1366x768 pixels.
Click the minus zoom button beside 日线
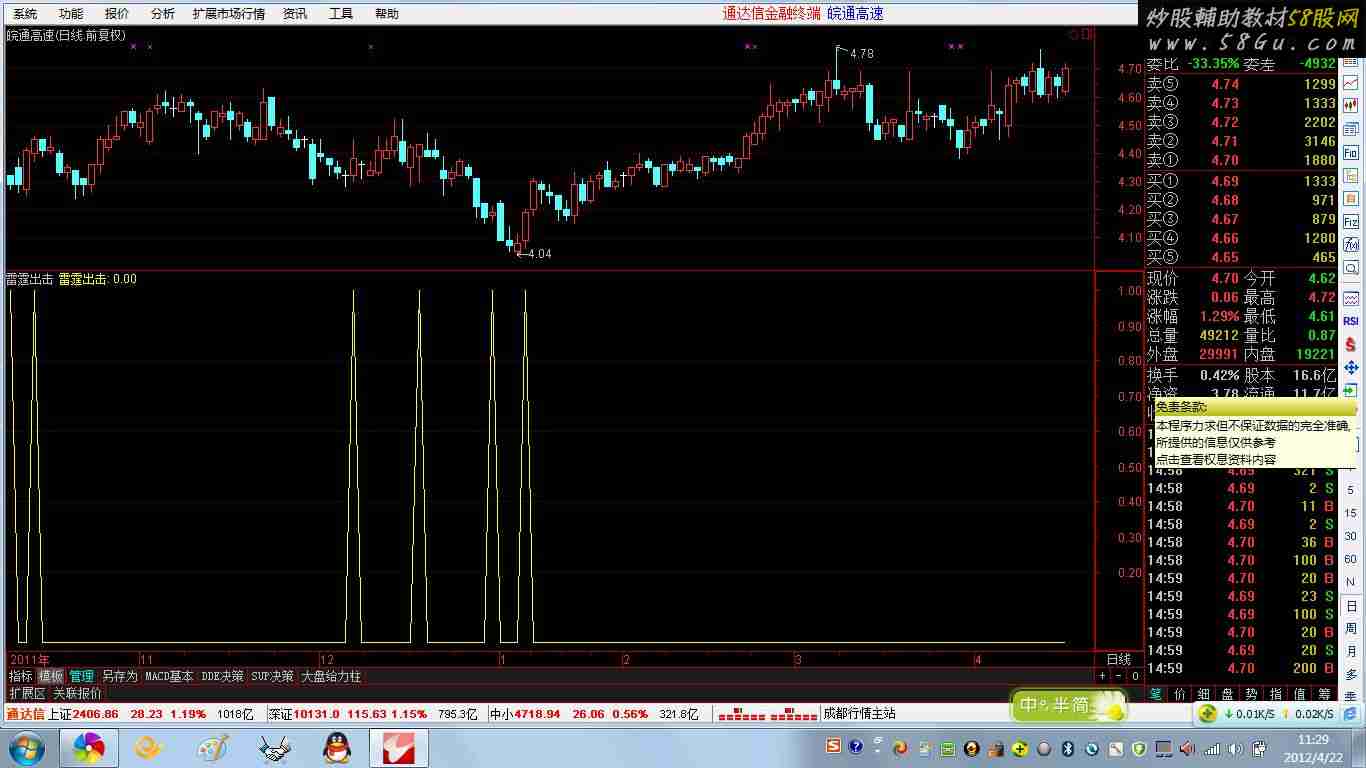(1119, 676)
